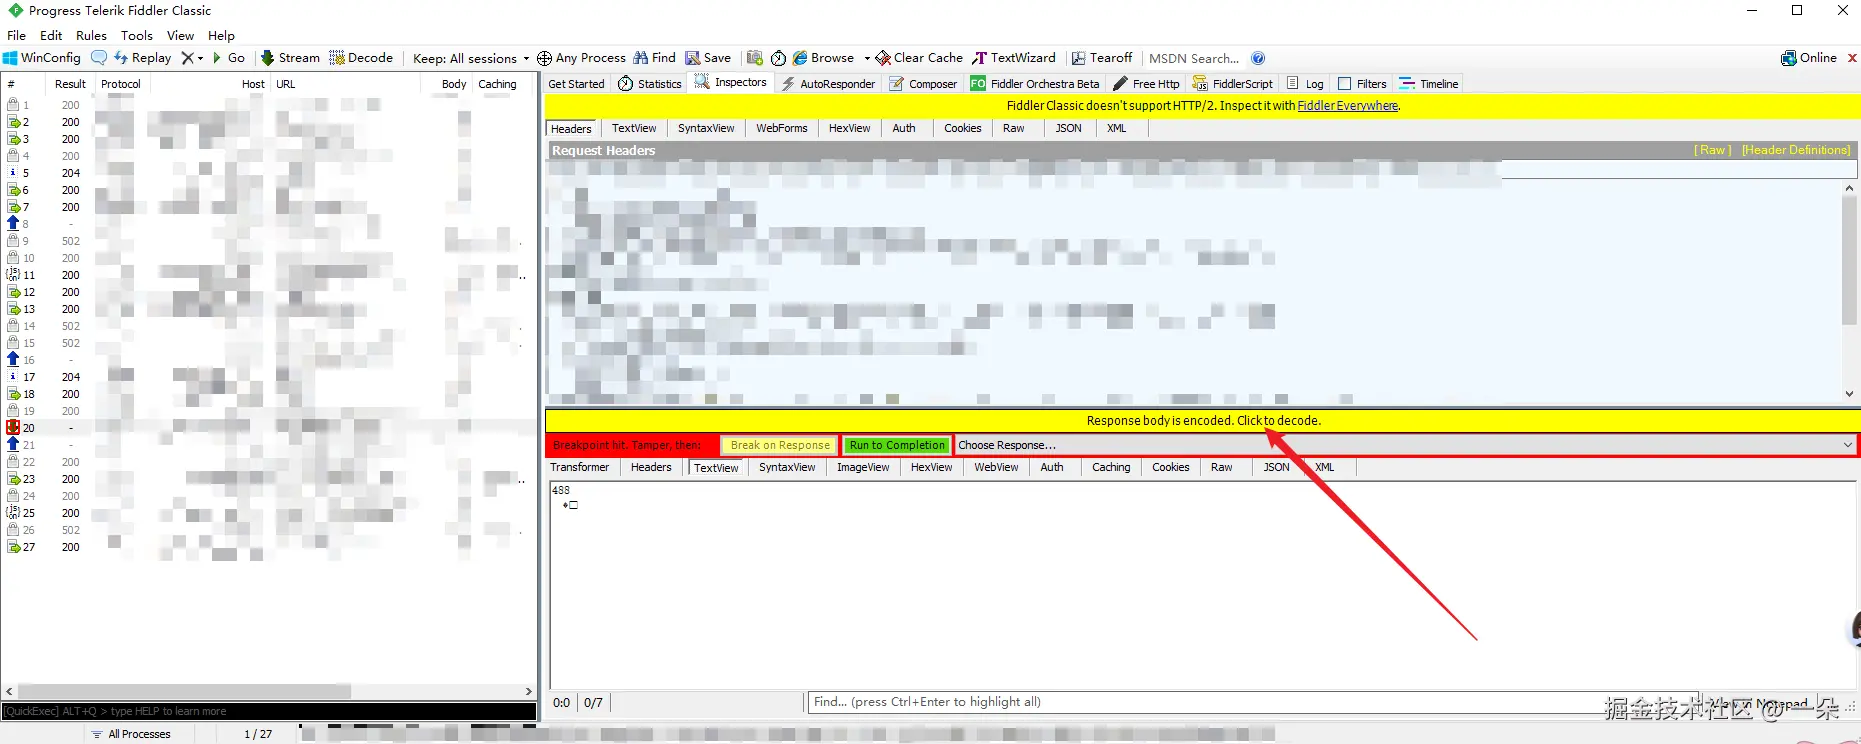Click the camera screenshot icon
The width and height of the screenshot is (1861, 744).
click(755, 58)
